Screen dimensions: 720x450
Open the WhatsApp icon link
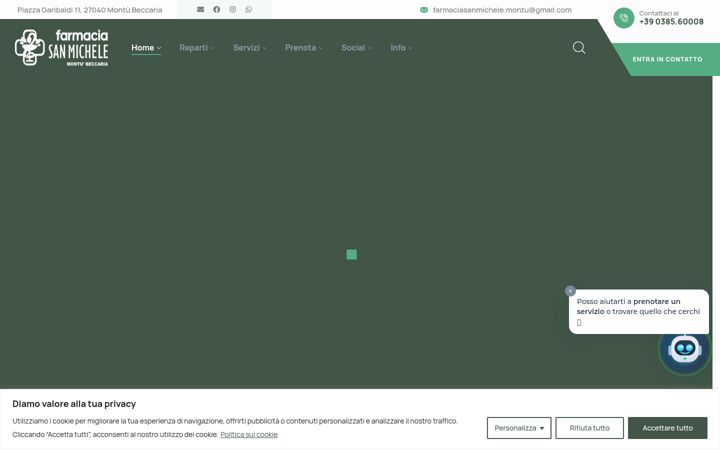248,9
